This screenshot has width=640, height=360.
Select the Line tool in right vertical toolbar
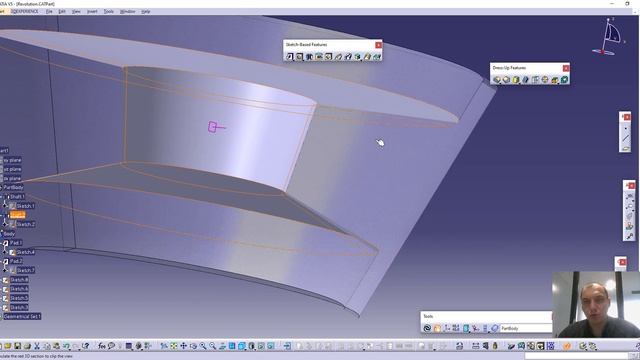click(x=626, y=138)
